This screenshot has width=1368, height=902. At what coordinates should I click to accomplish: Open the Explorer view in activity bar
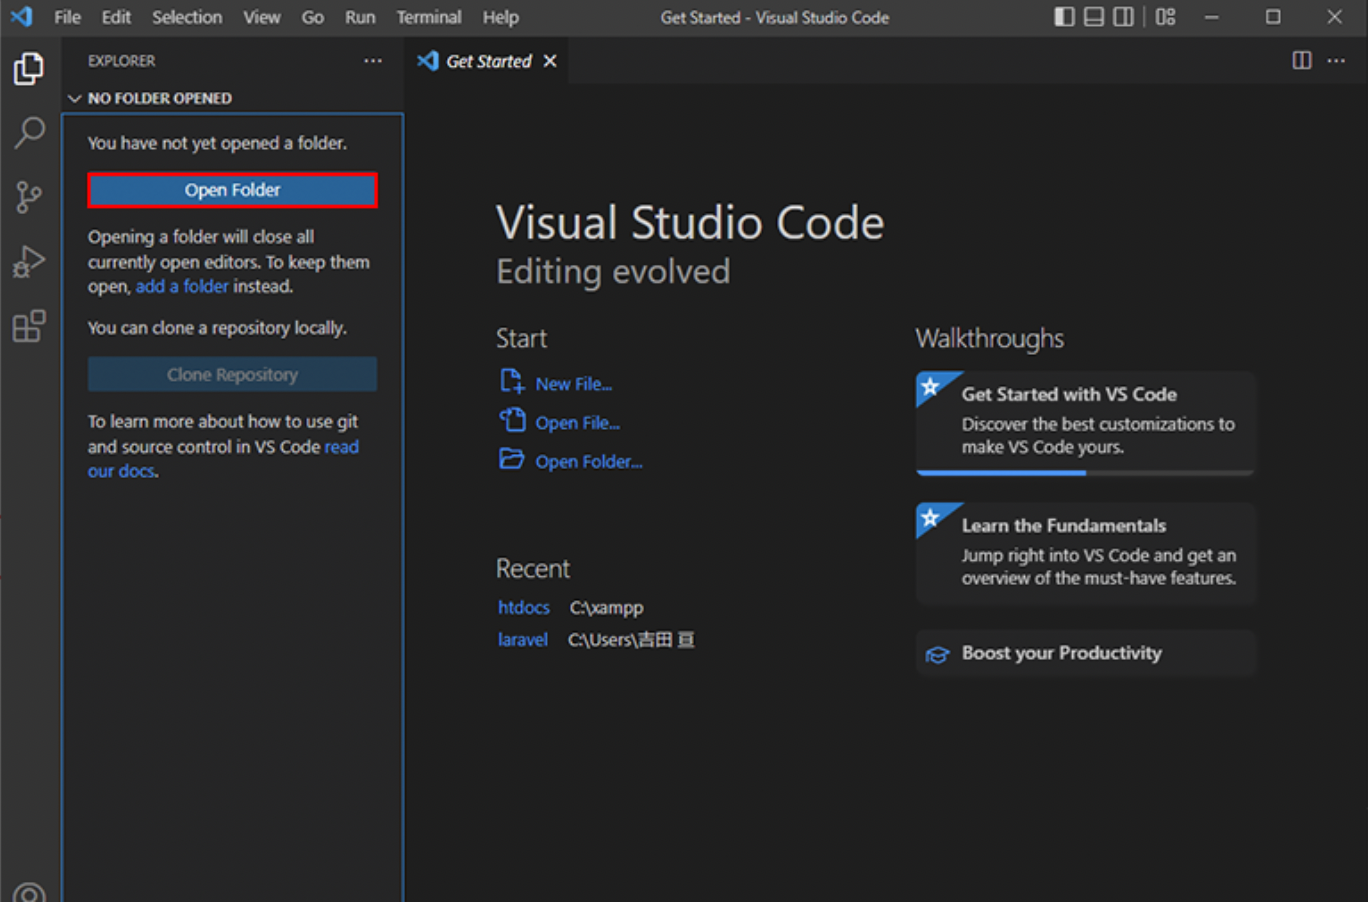pyautogui.click(x=29, y=69)
